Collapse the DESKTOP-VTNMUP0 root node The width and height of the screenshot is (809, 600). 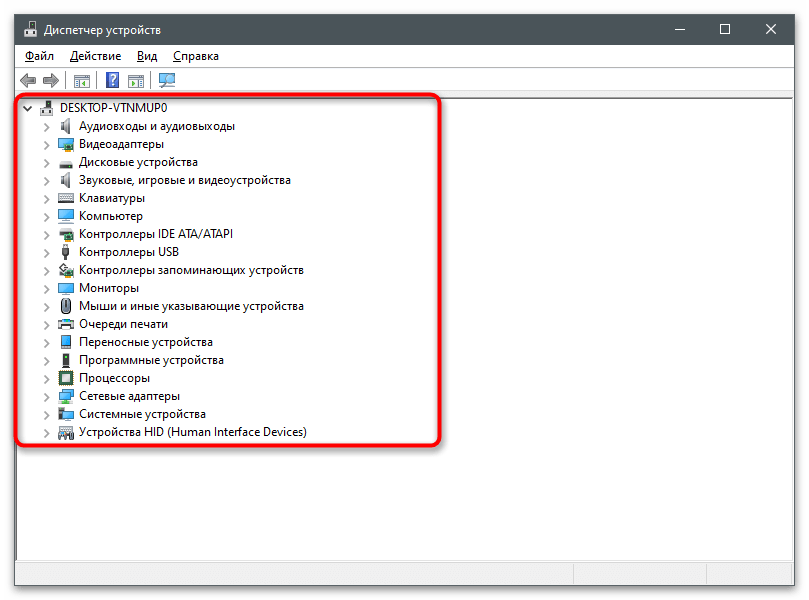coord(28,108)
